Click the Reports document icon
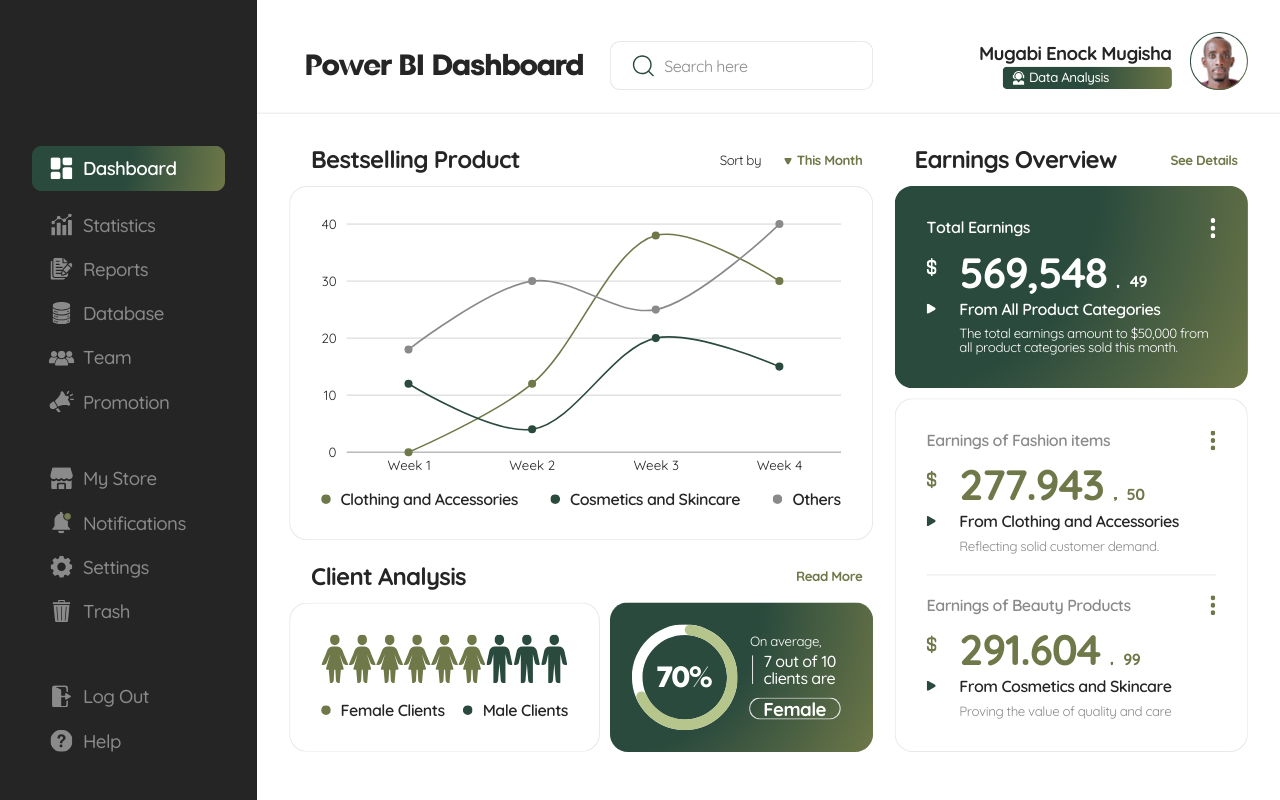The width and height of the screenshot is (1280, 800). (x=61, y=269)
